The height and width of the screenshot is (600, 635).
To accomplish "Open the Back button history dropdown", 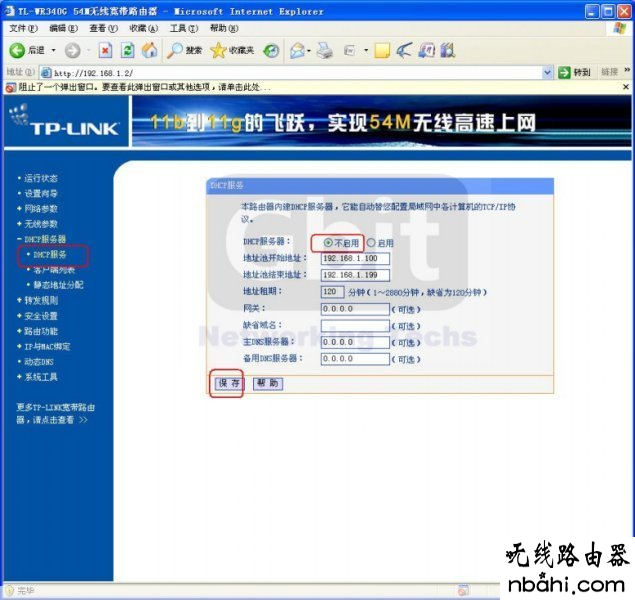I will tap(53, 50).
